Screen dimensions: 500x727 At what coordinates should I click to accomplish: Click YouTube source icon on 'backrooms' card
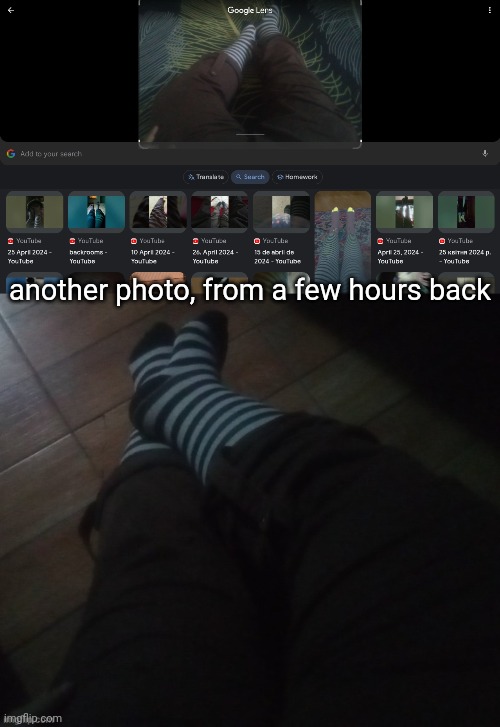click(72, 241)
